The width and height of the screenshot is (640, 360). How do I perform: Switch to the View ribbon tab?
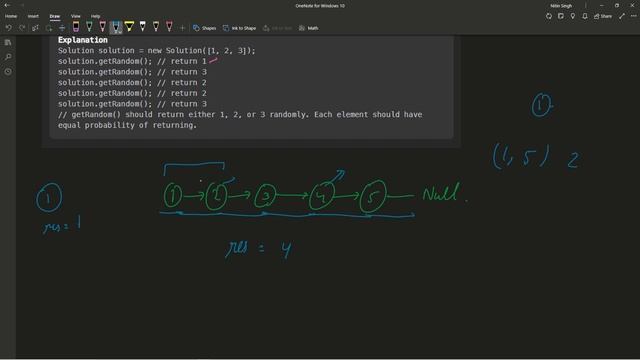[76, 16]
